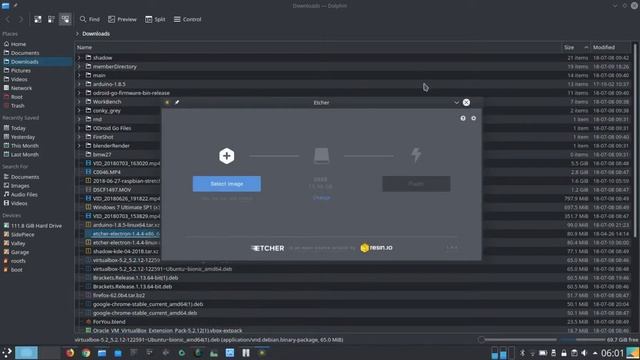Expand the memberDirectory folder row

click(80, 67)
